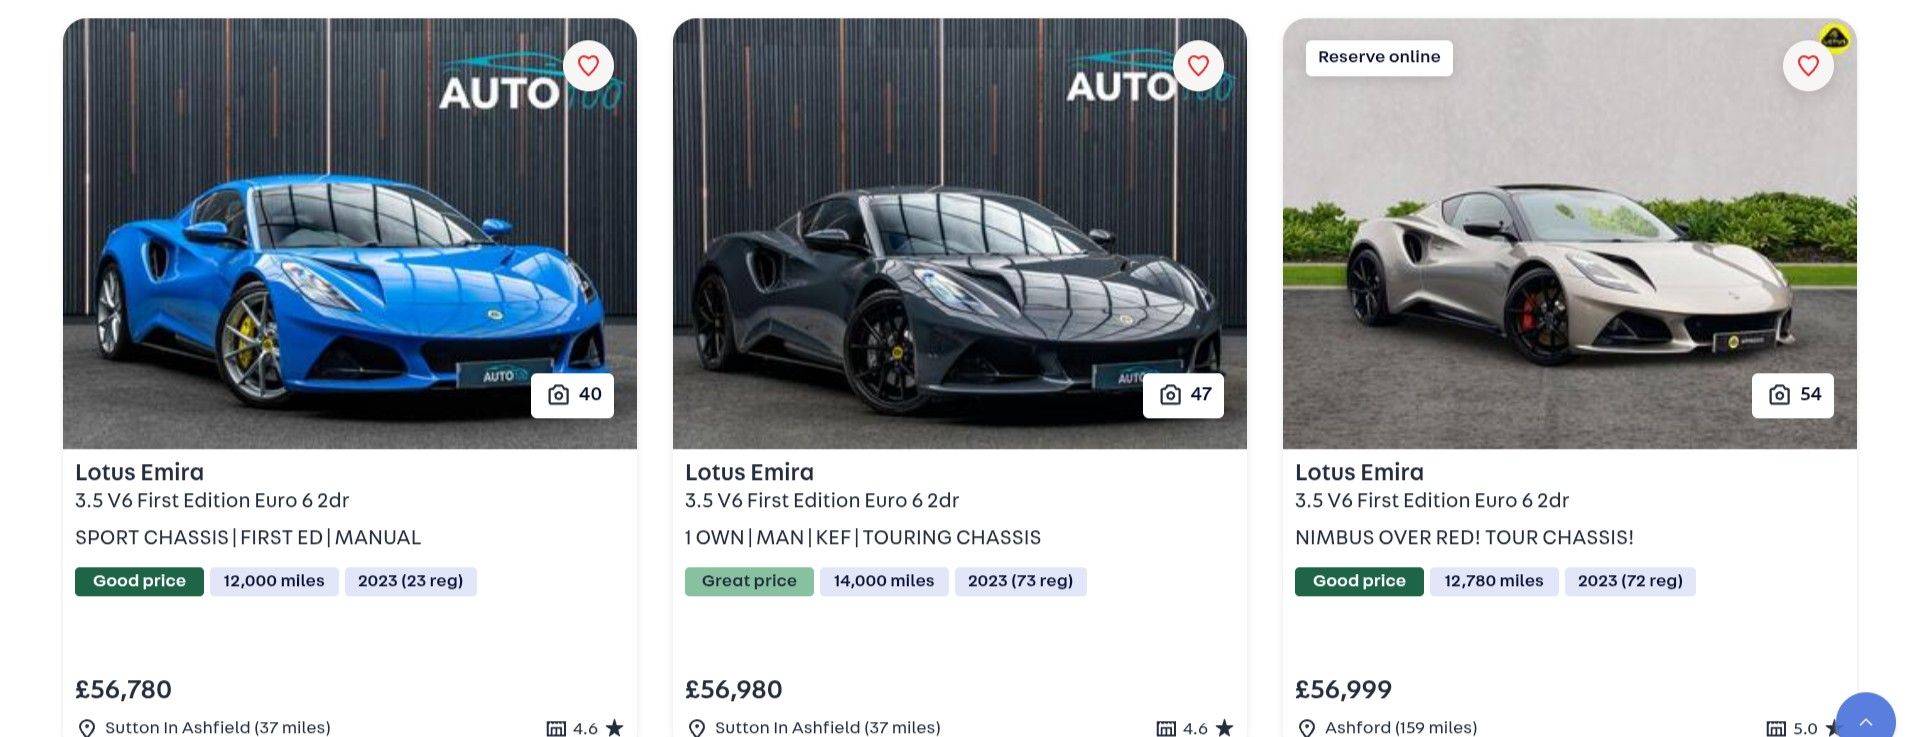Click the location pin under £56,980
This screenshot has height=737, width=1920.
pyautogui.click(x=697, y=728)
